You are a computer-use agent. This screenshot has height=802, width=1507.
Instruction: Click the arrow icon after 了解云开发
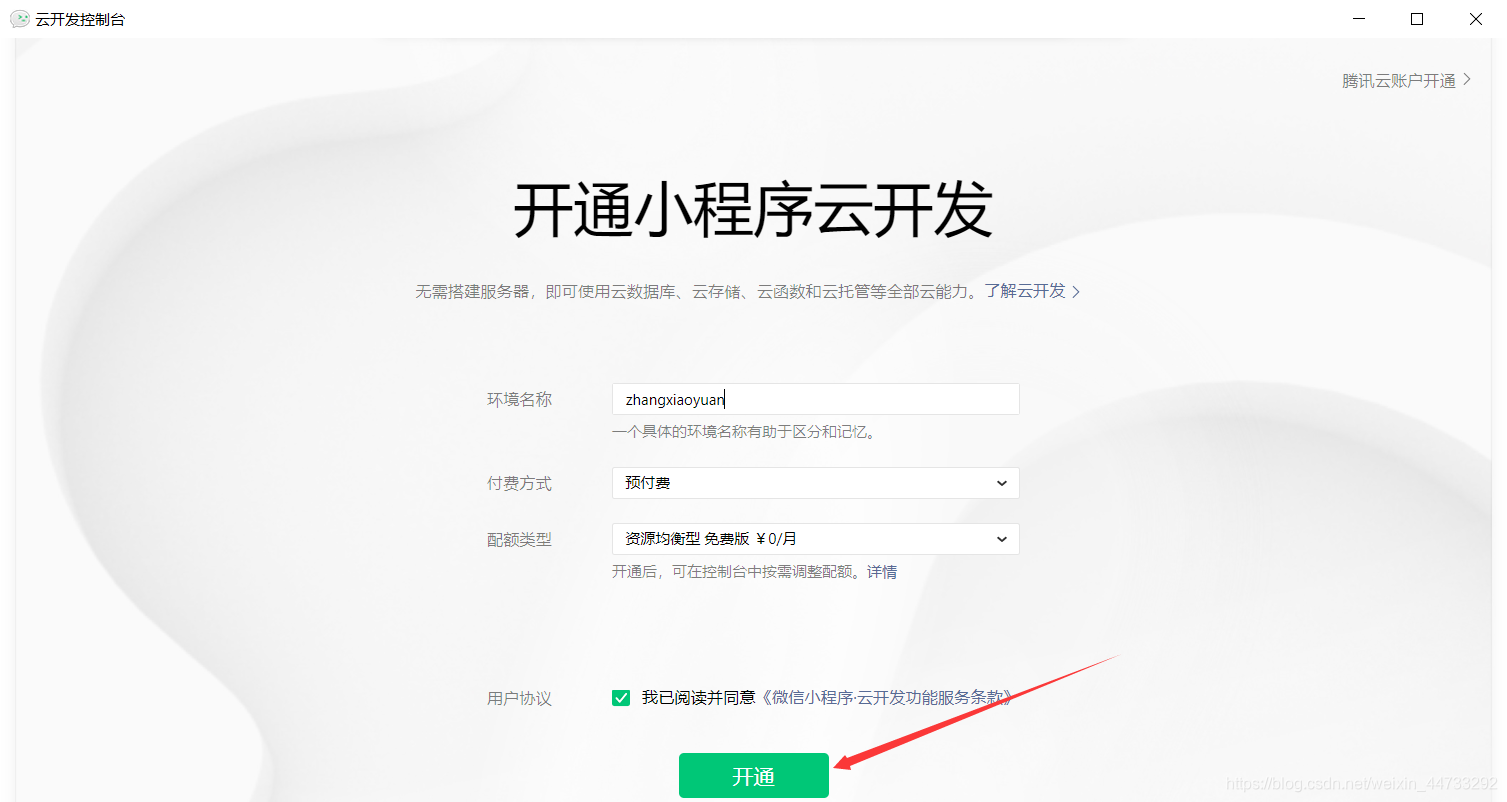pyautogui.click(x=1076, y=292)
